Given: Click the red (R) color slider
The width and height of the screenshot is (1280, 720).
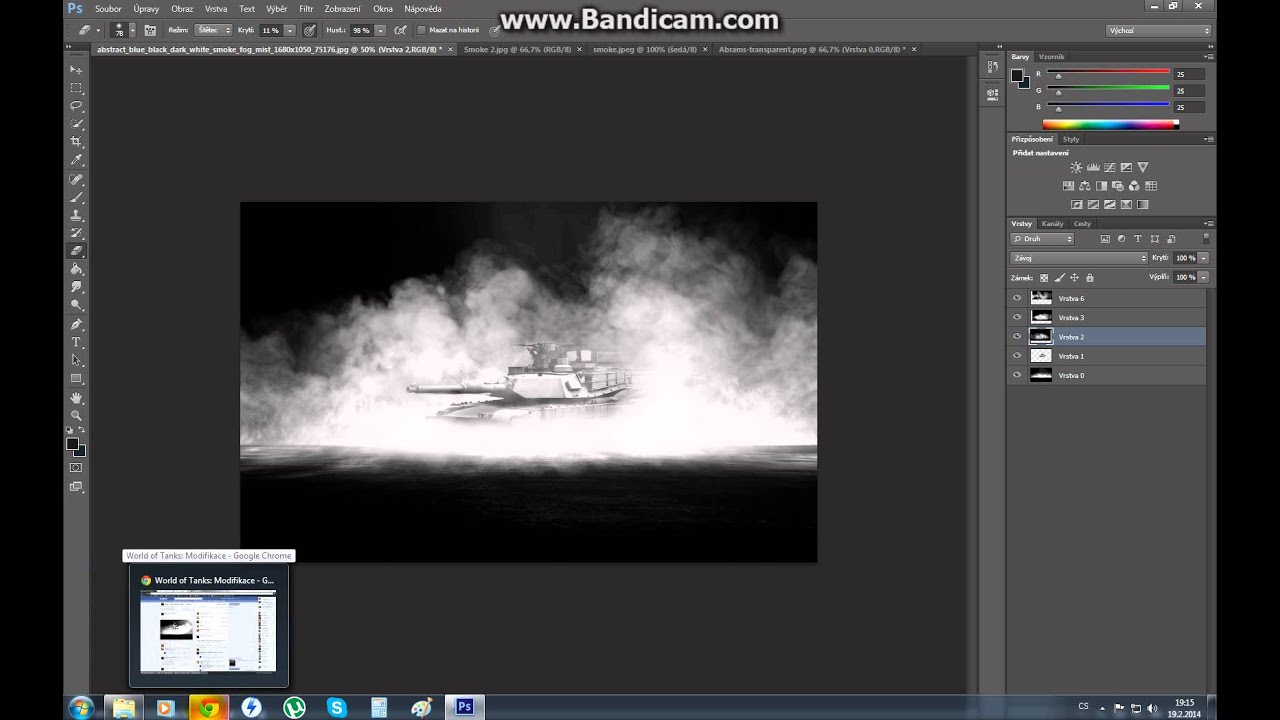Looking at the screenshot, I should point(1108,74).
